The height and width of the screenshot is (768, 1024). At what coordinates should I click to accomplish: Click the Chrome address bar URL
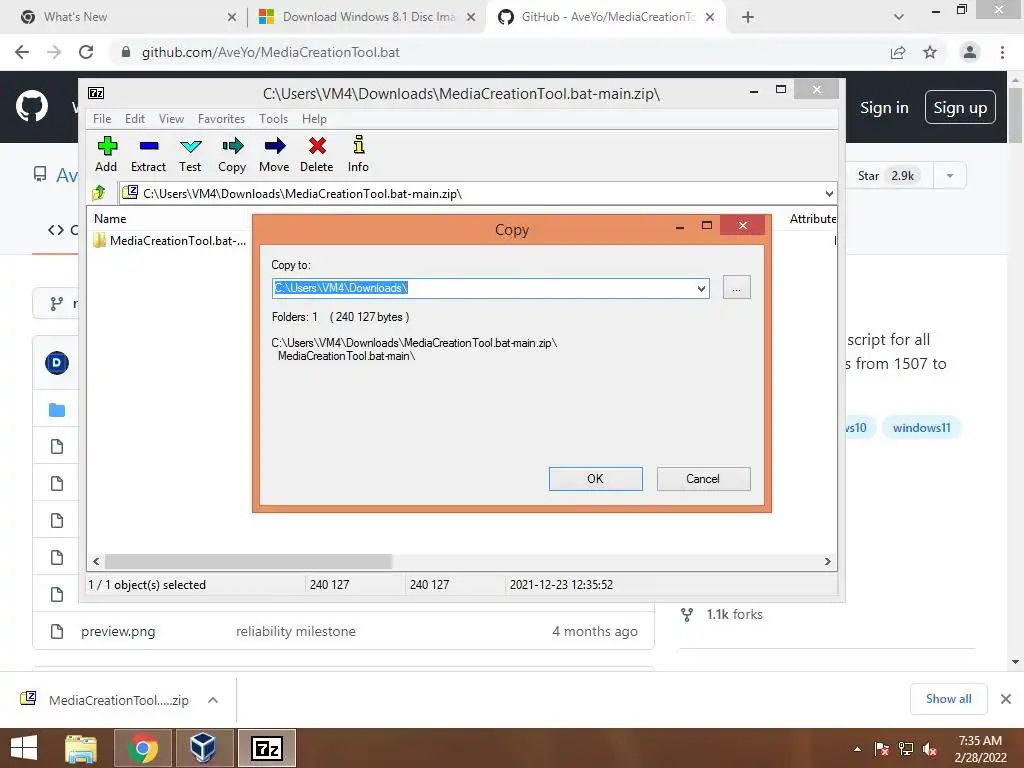point(270,52)
